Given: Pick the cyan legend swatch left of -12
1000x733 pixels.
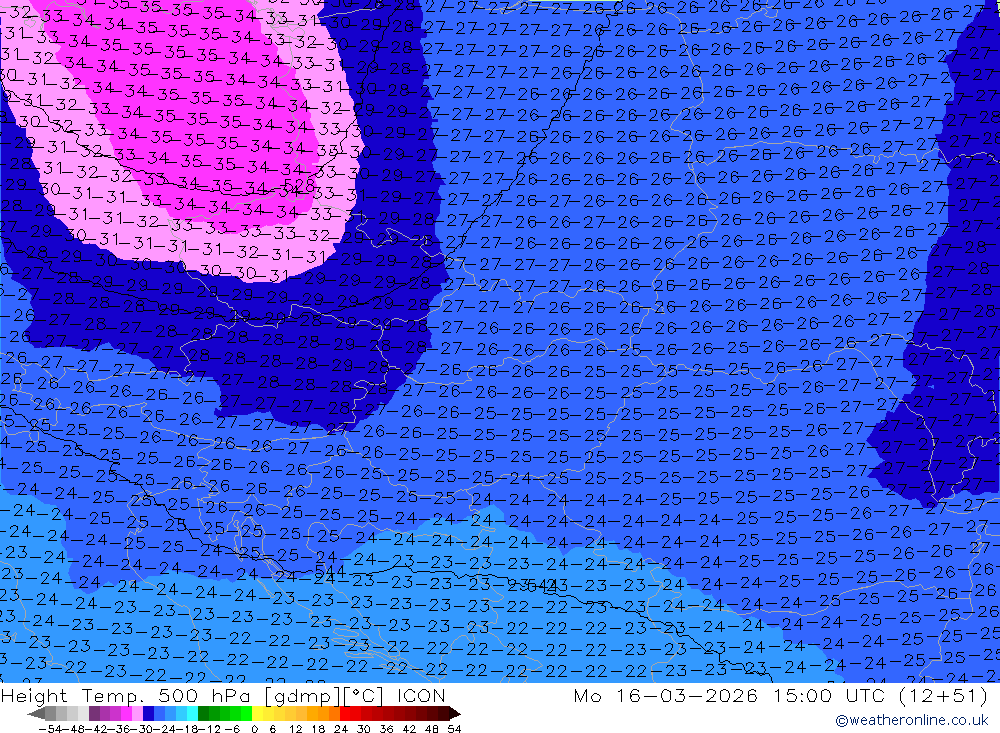Looking at the screenshot, I should tap(192, 714).
